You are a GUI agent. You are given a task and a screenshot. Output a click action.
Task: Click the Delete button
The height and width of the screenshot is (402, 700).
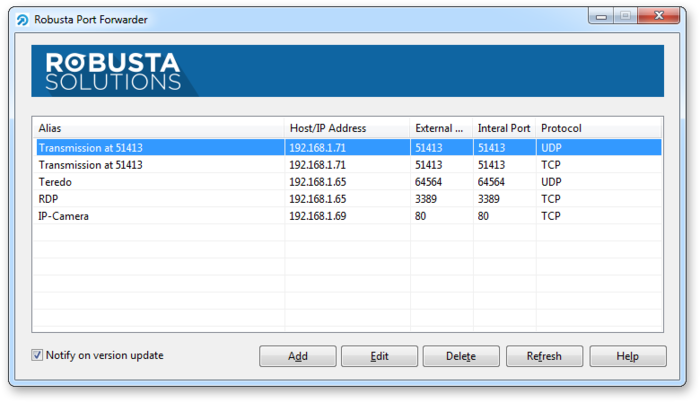pyautogui.click(x=460, y=356)
